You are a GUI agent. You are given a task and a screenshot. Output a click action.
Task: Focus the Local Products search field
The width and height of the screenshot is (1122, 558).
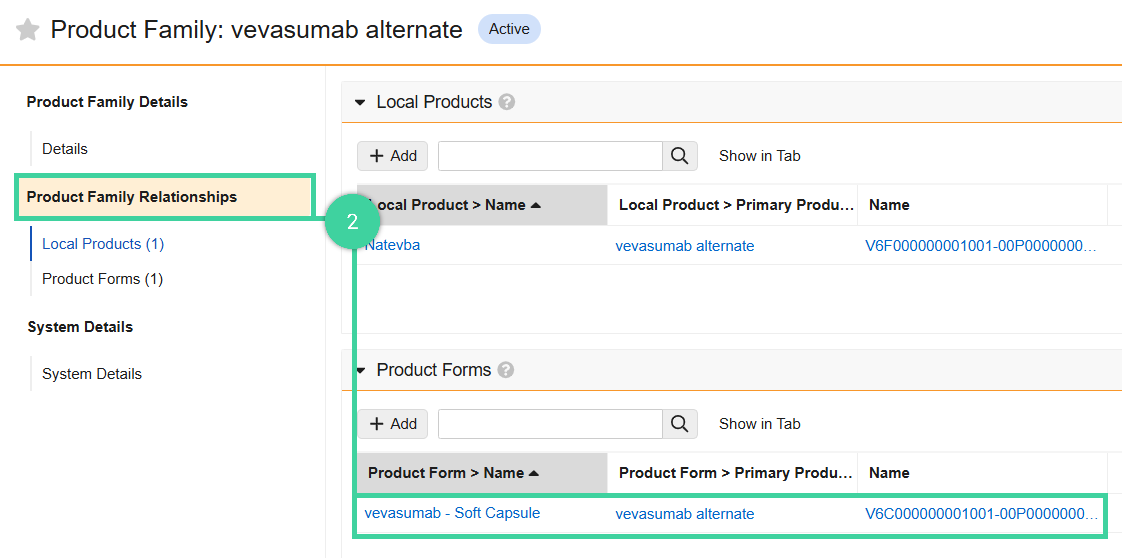(550, 156)
